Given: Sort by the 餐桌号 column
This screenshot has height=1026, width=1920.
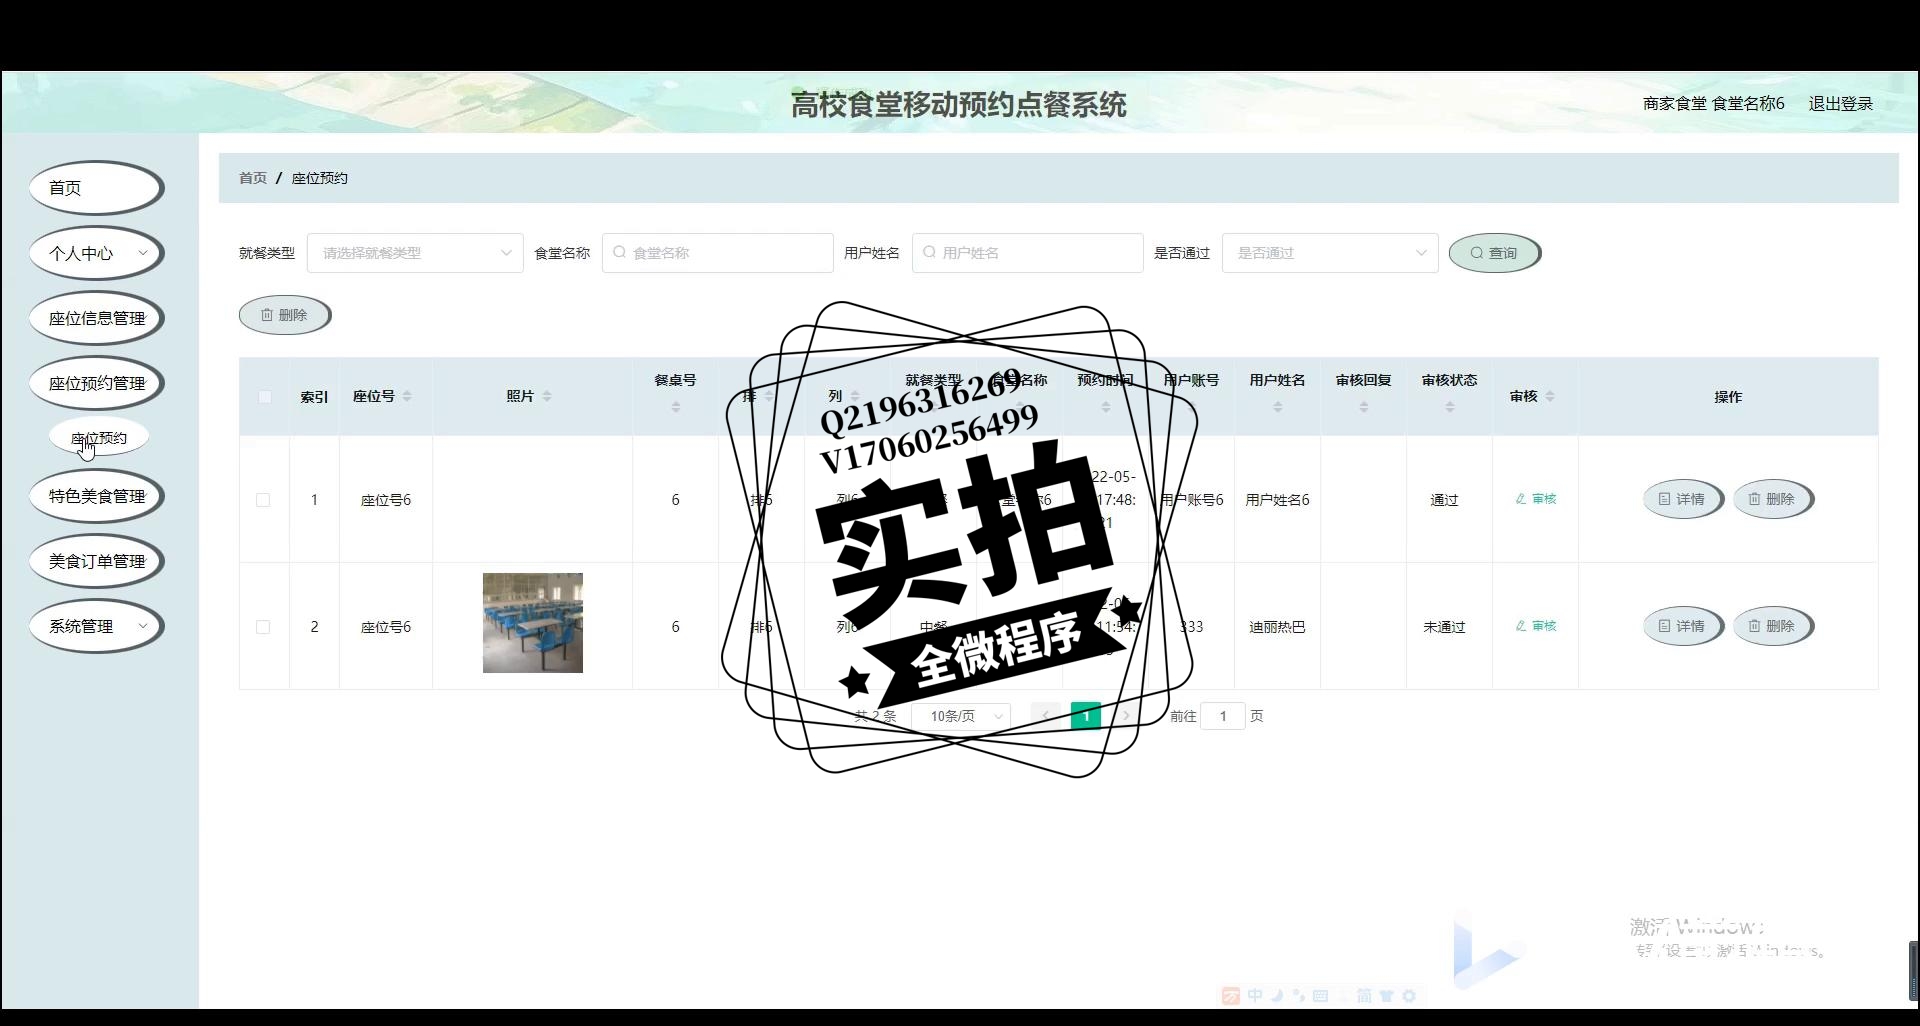Looking at the screenshot, I should pos(676,407).
